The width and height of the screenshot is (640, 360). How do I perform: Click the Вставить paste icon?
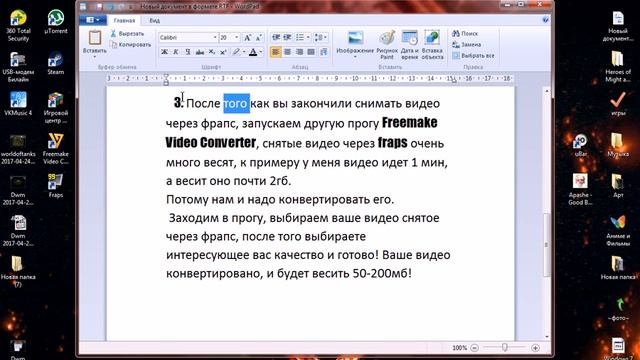pos(95,38)
